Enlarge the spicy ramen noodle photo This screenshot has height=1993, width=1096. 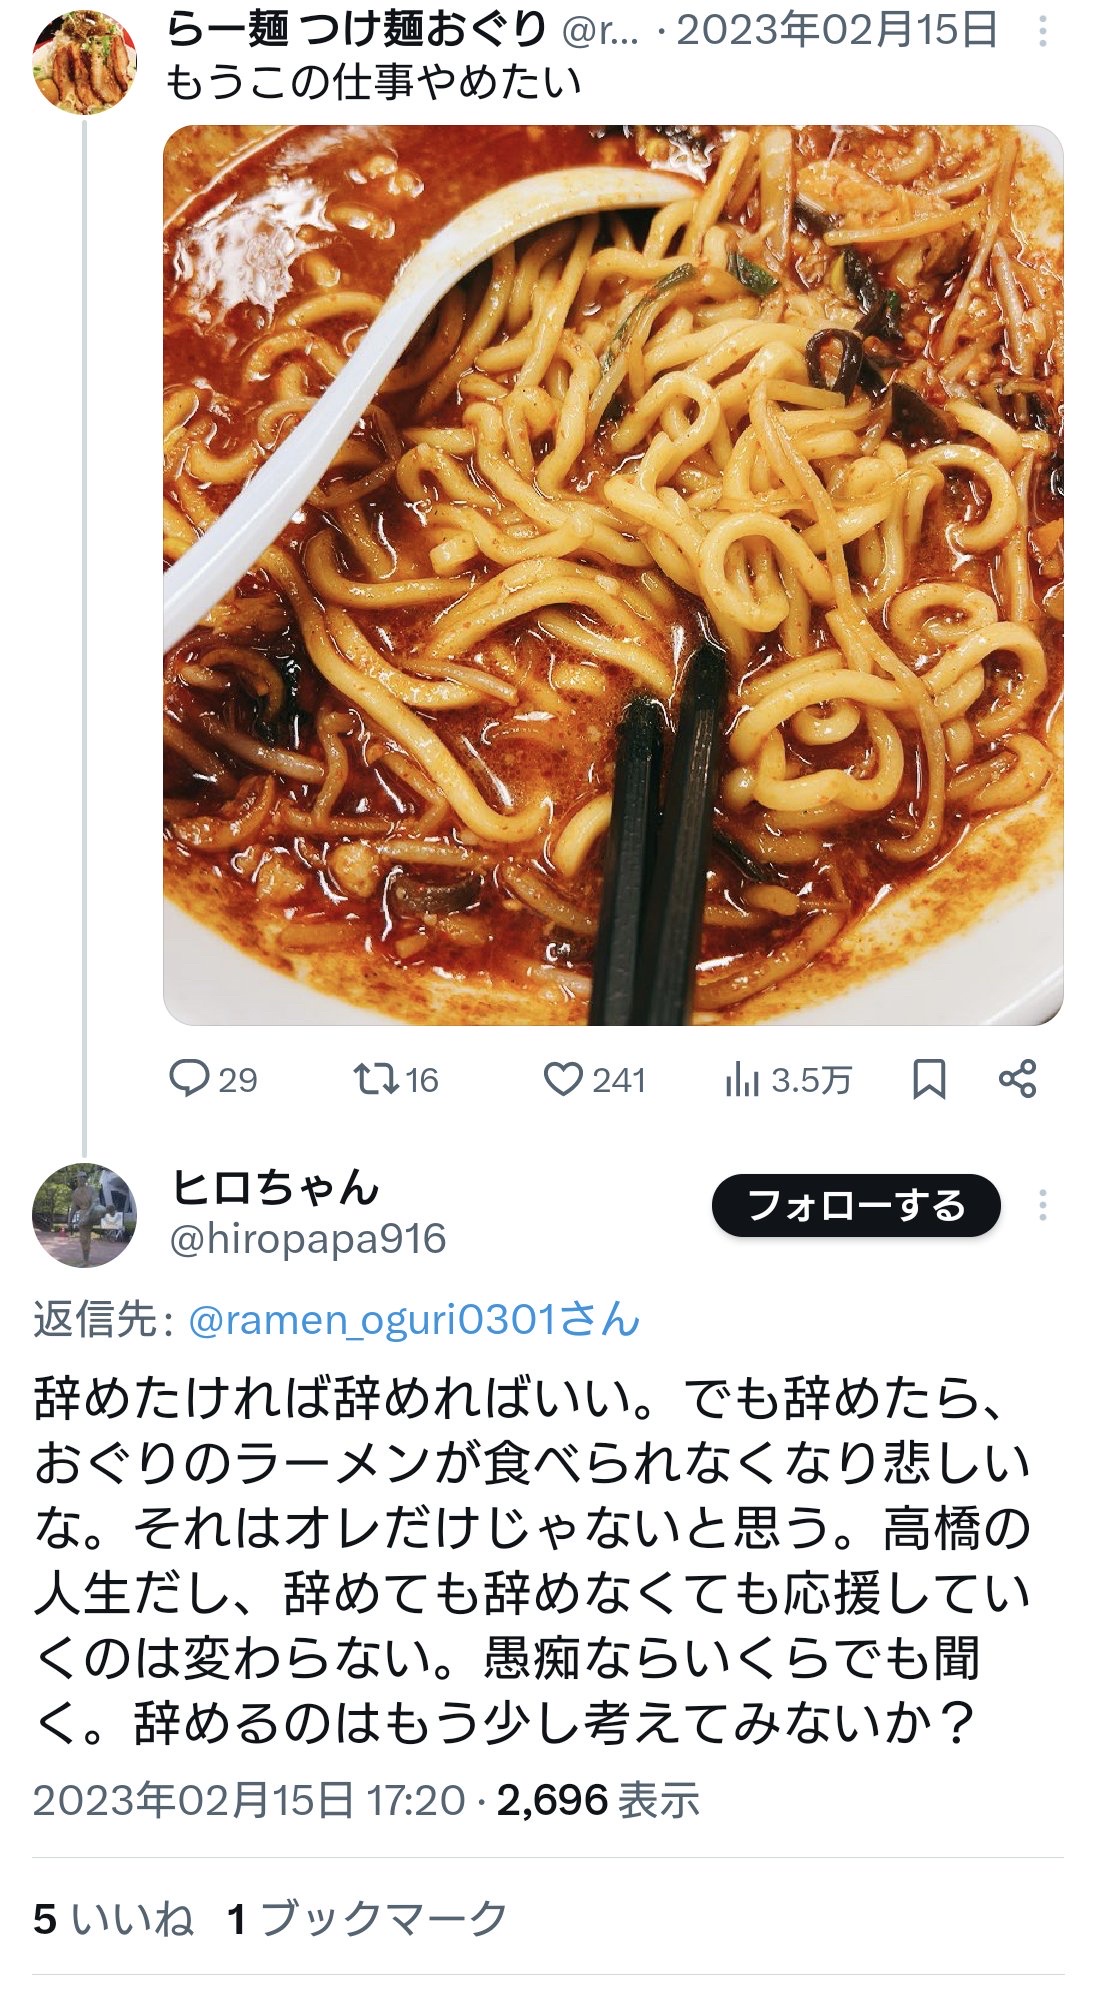tap(613, 575)
